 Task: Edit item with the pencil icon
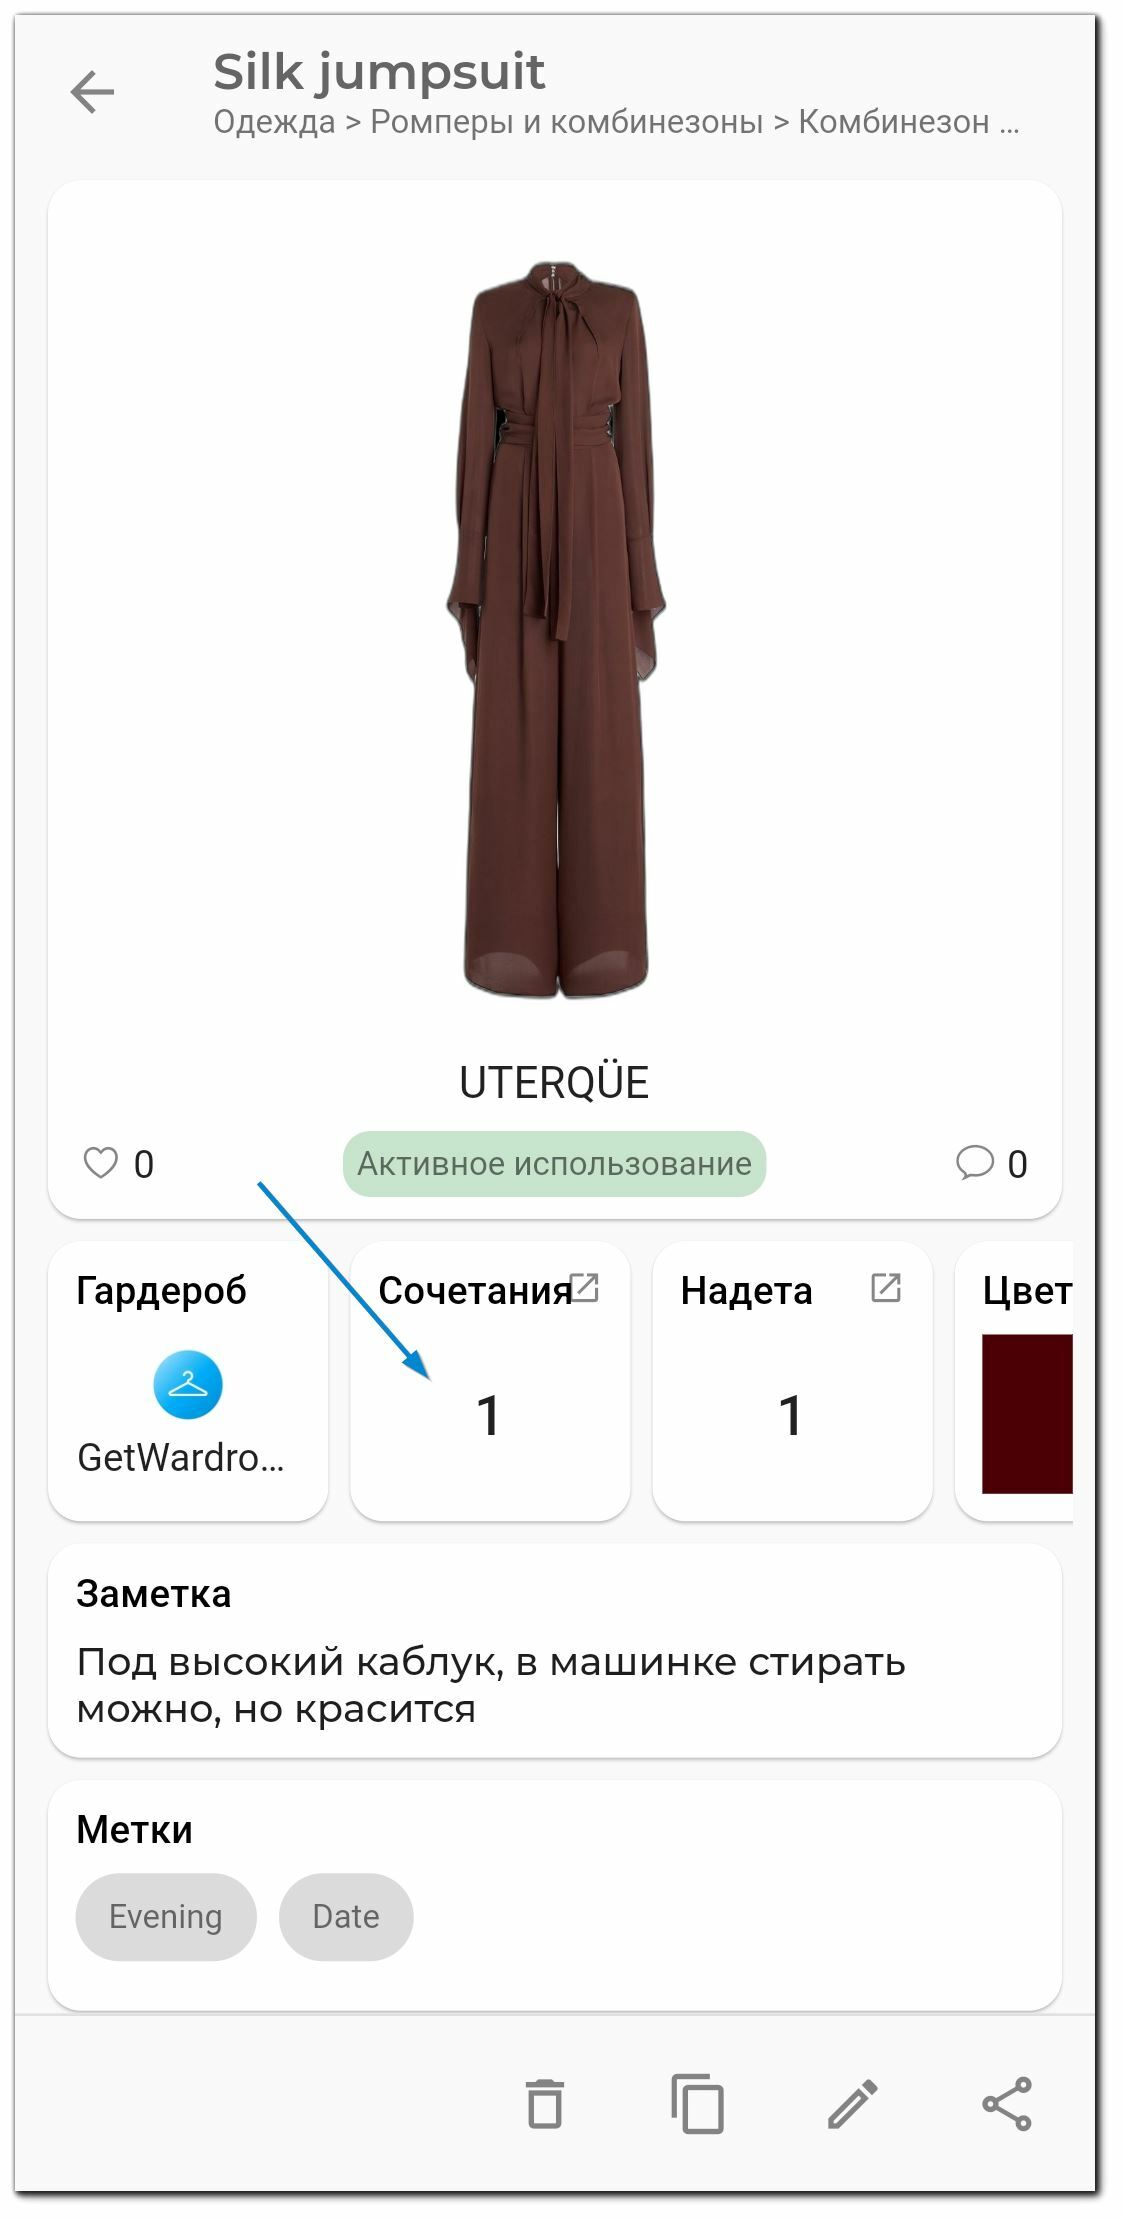coord(853,2103)
